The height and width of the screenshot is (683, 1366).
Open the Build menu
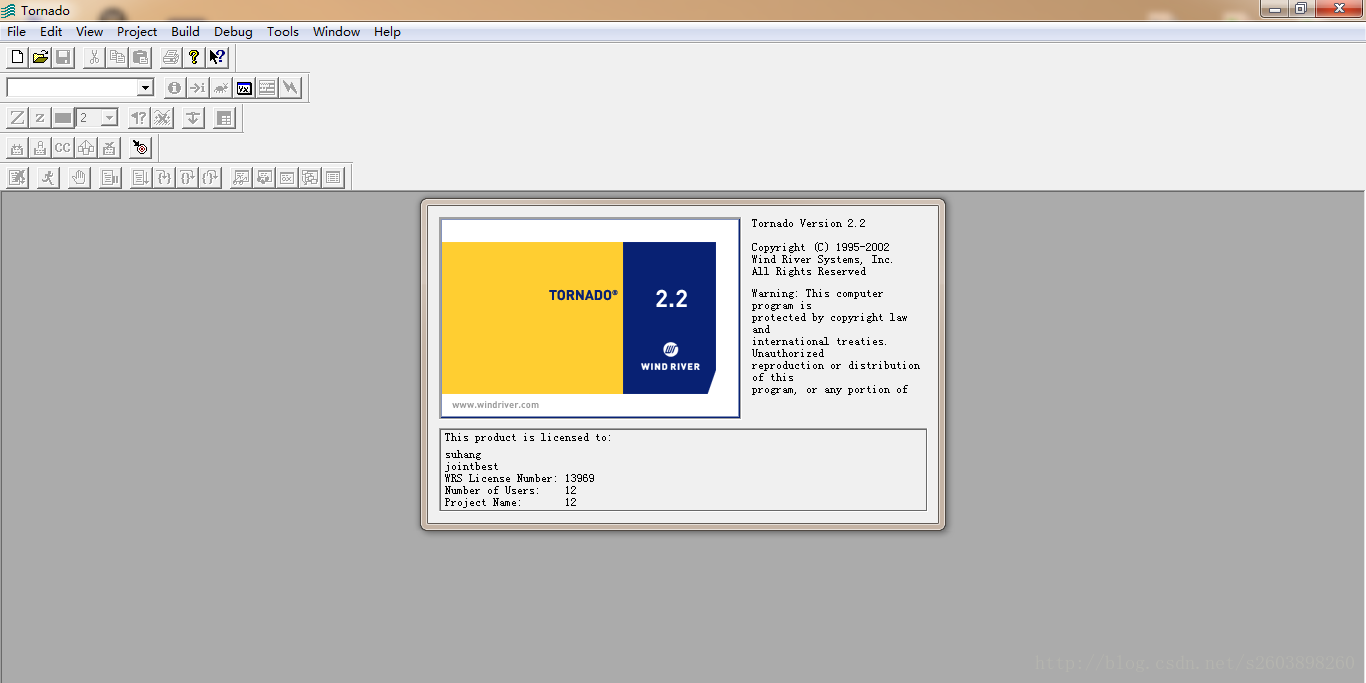(185, 32)
